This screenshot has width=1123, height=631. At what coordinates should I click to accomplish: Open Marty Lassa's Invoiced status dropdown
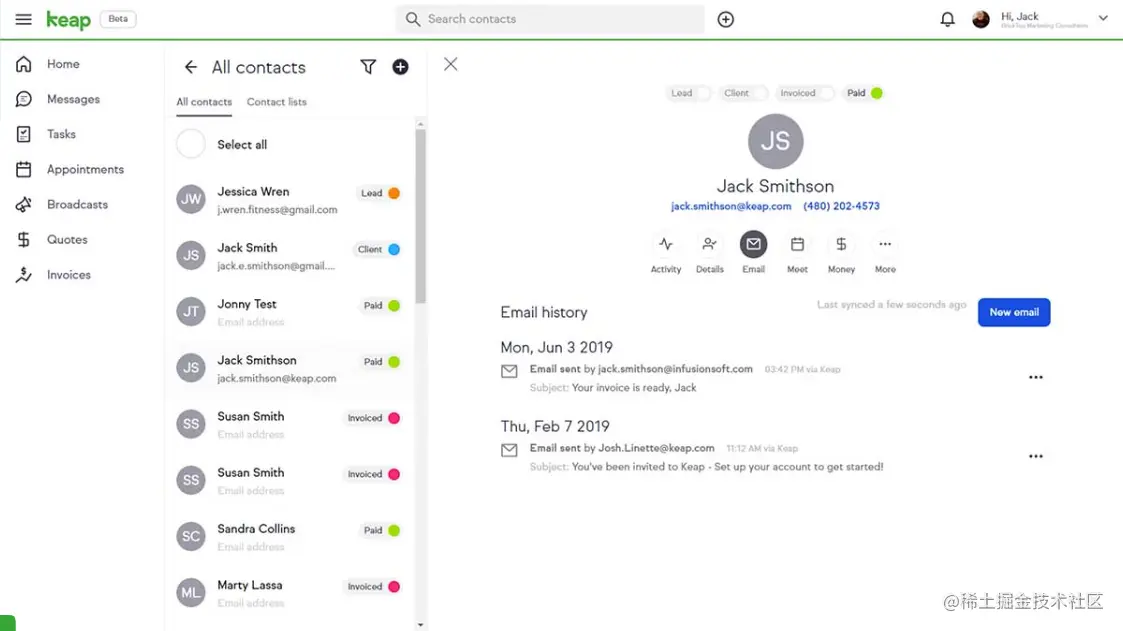click(373, 587)
